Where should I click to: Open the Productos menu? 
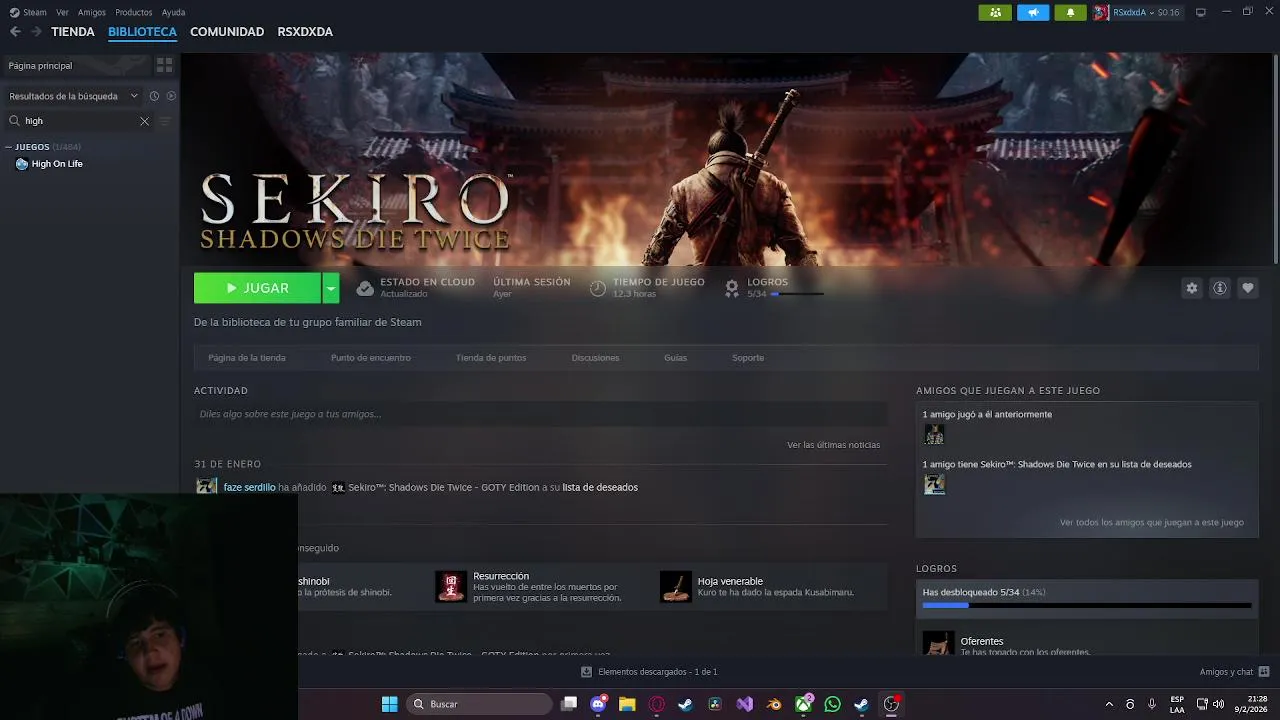tap(134, 12)
